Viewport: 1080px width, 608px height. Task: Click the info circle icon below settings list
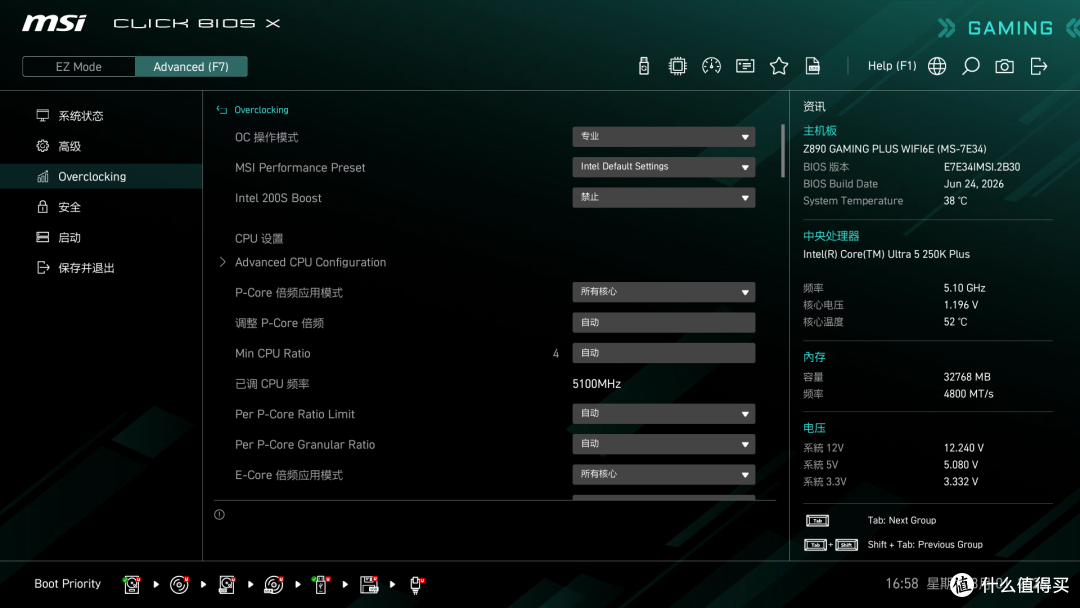(219, 514)
